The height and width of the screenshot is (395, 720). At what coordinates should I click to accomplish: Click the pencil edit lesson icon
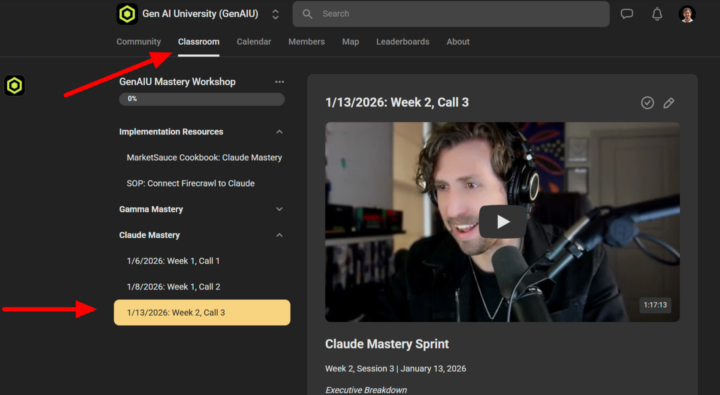click(x=669, y=102)
